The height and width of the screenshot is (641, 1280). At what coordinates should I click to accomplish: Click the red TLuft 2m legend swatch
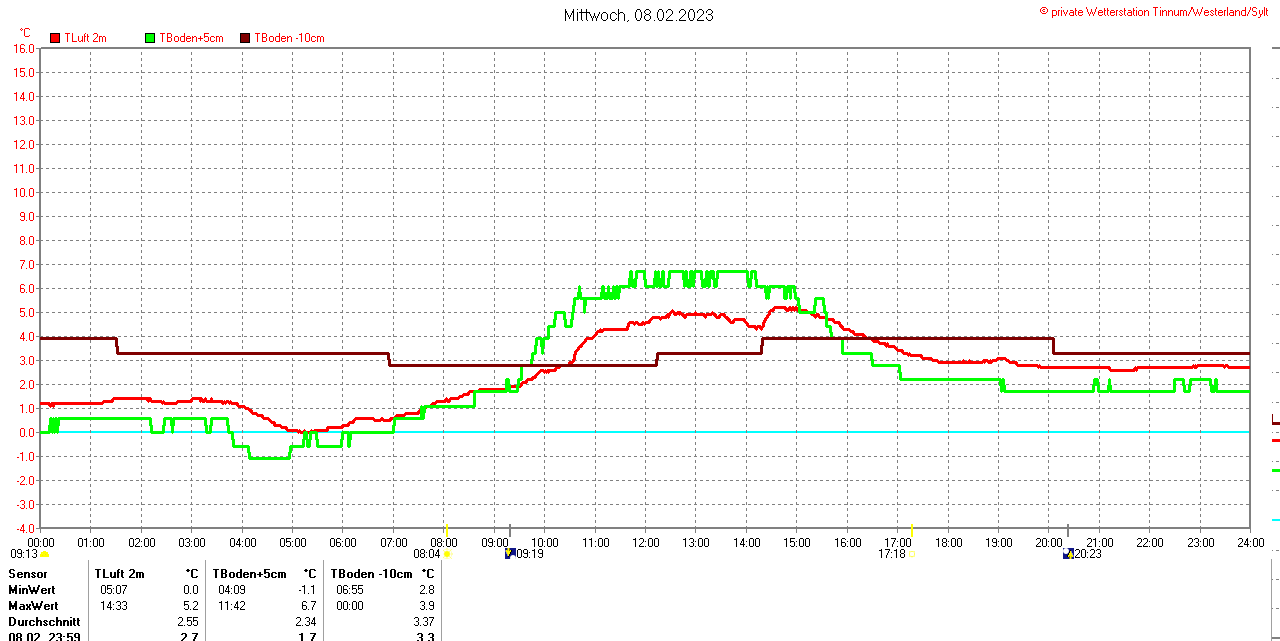coord(55,38)
